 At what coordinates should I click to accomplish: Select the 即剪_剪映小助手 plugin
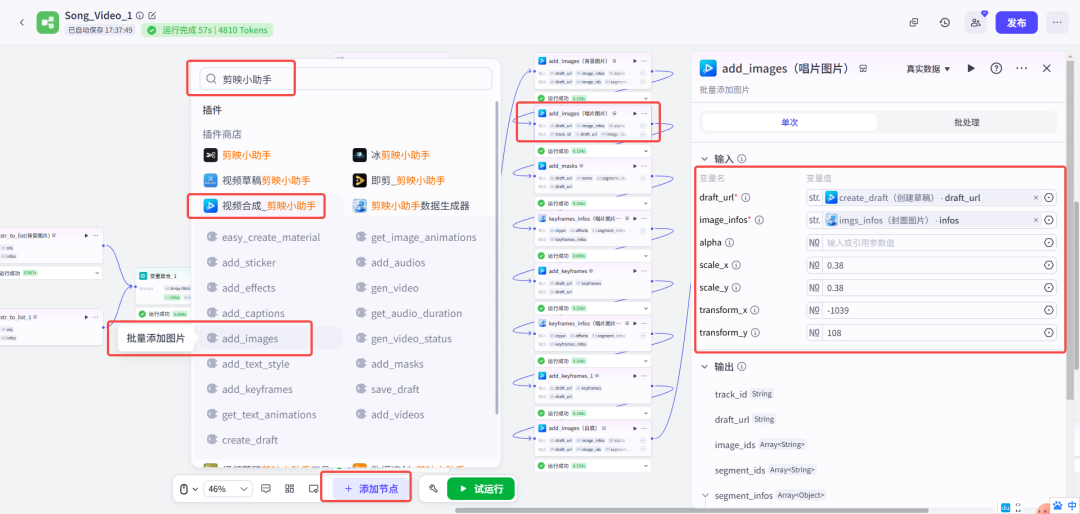tap(399, 181)
